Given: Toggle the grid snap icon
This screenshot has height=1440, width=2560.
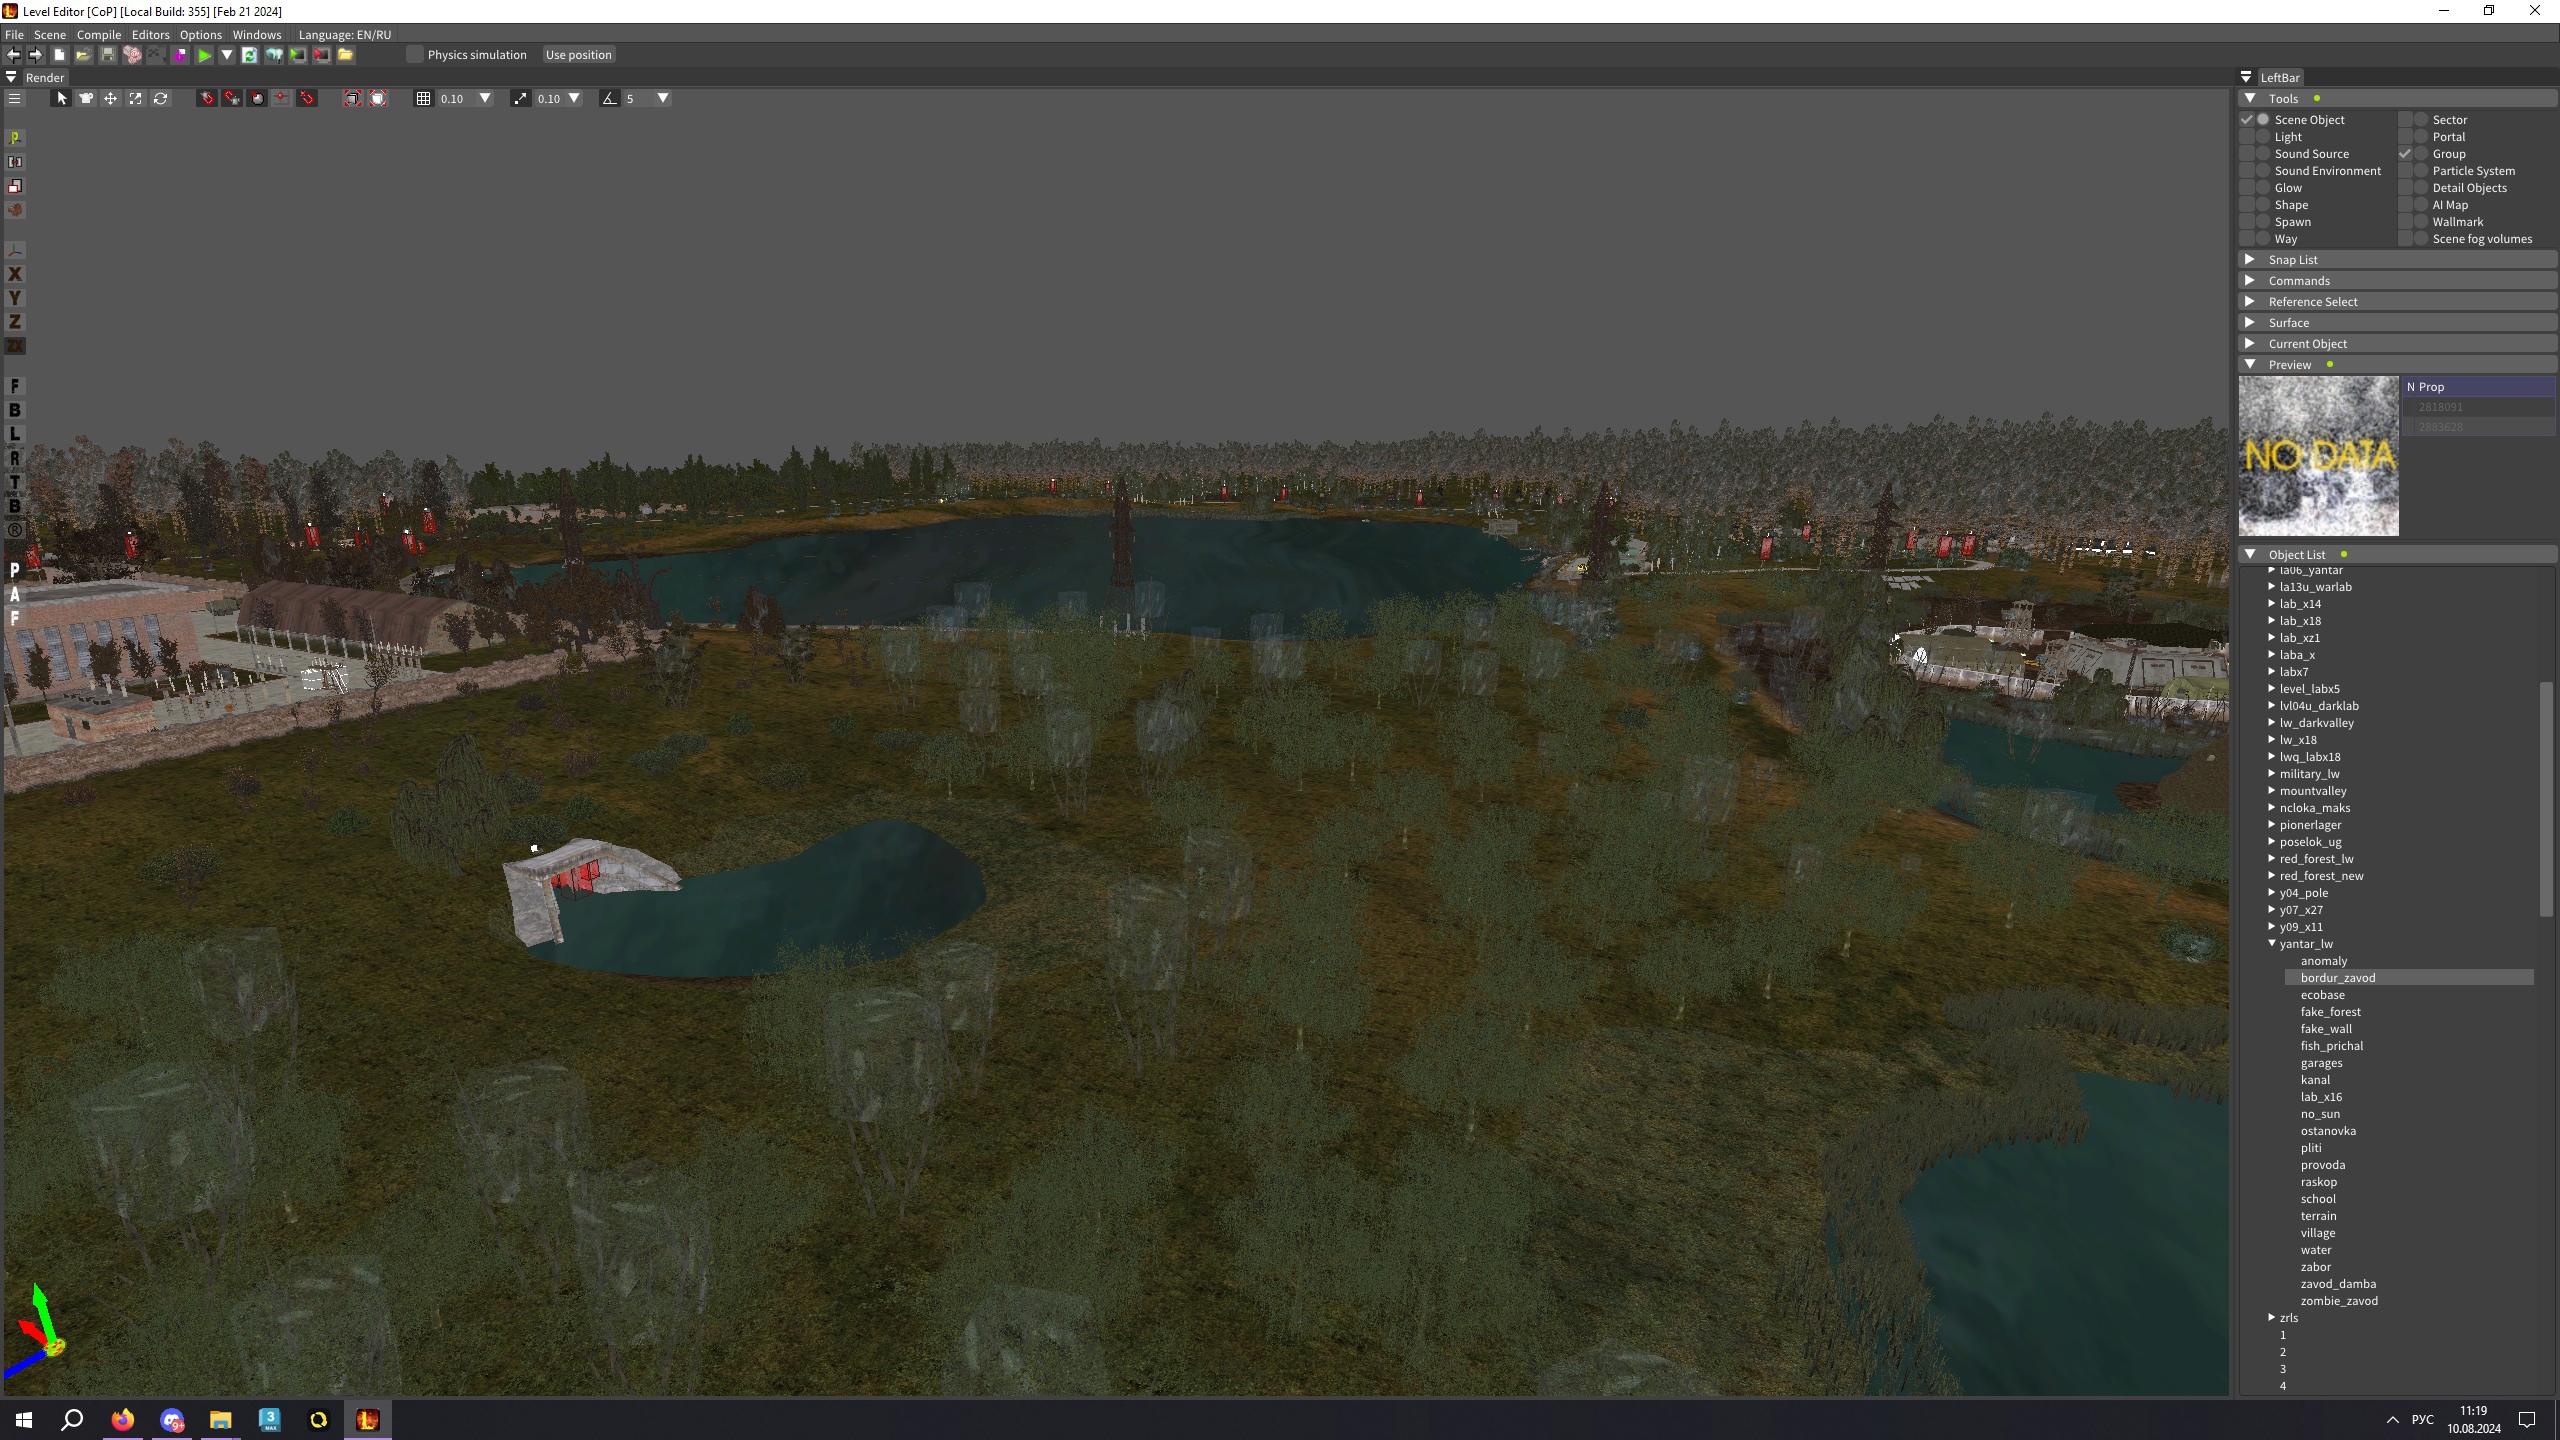Looking at the screenshot, I should point(423,98).
